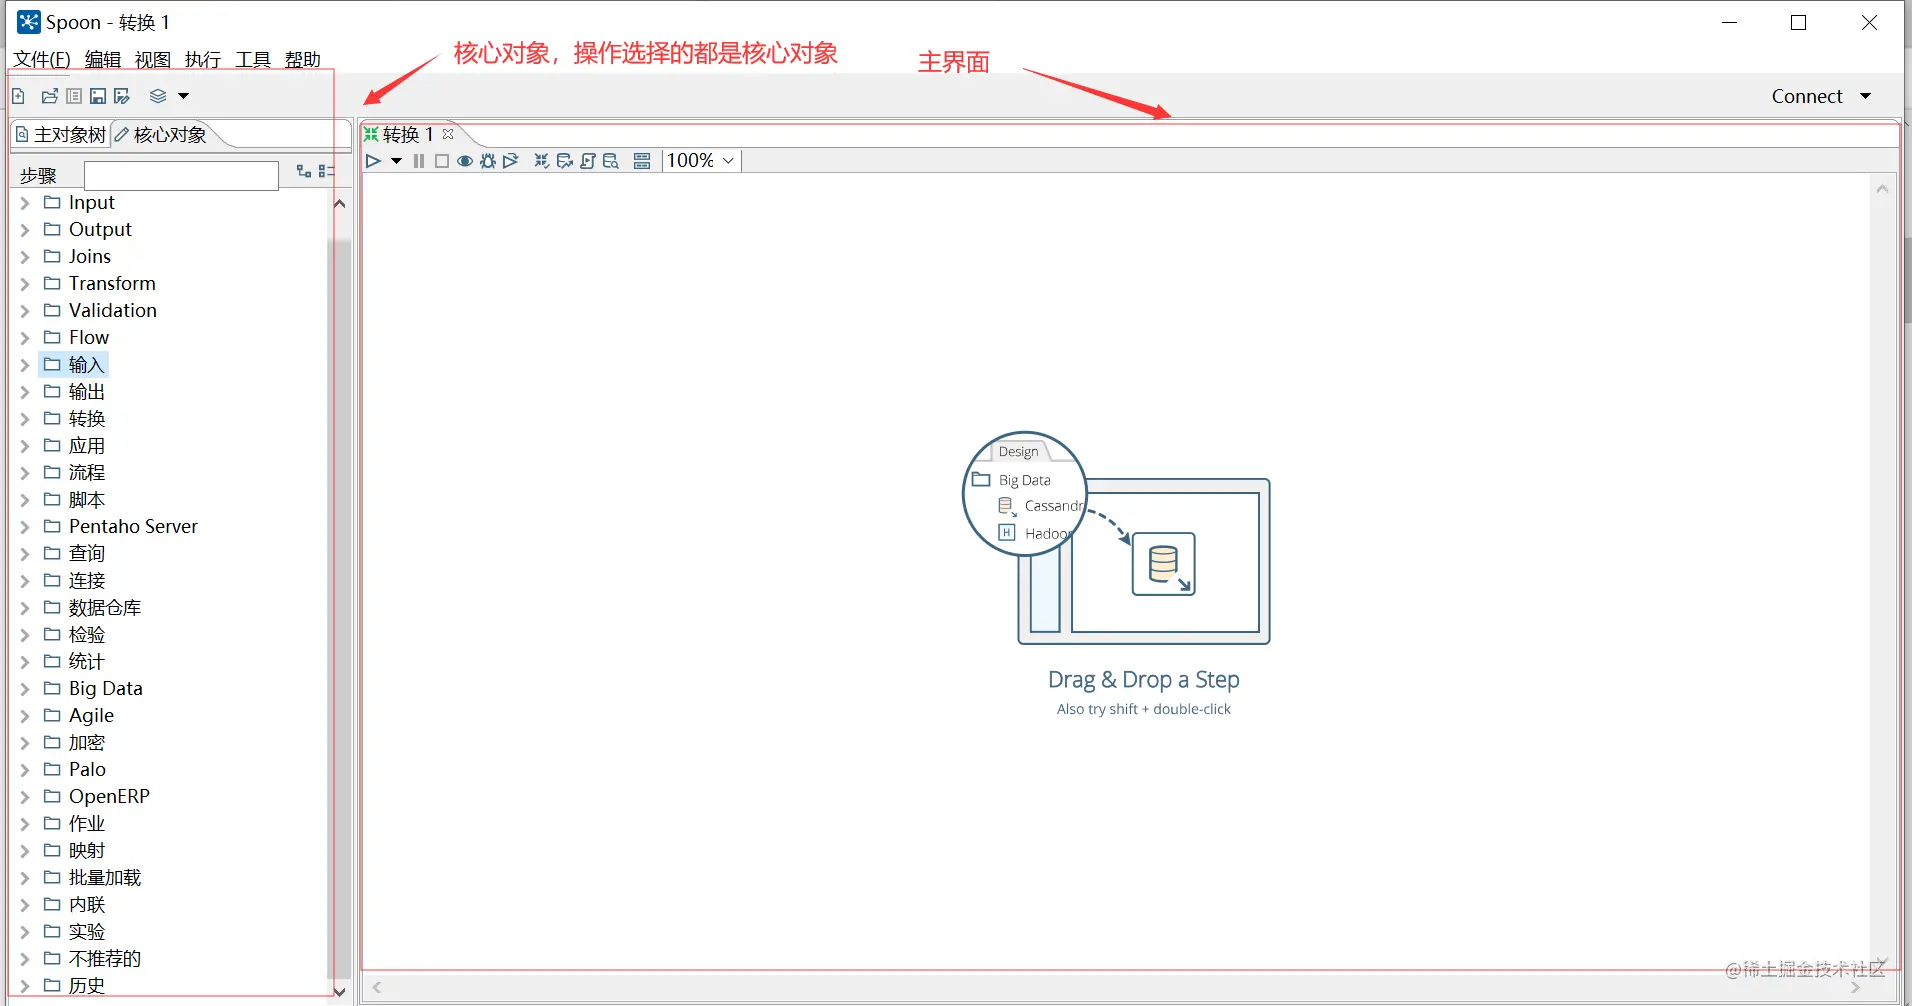Save the current transformation
This screenshot has width=1912, height=1006.
98,96
